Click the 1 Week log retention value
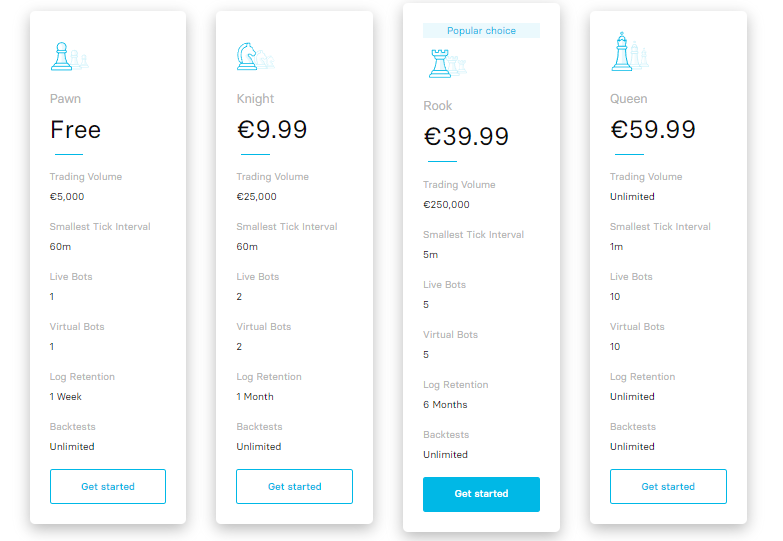The image size is (783, 541). click(66, 397)
